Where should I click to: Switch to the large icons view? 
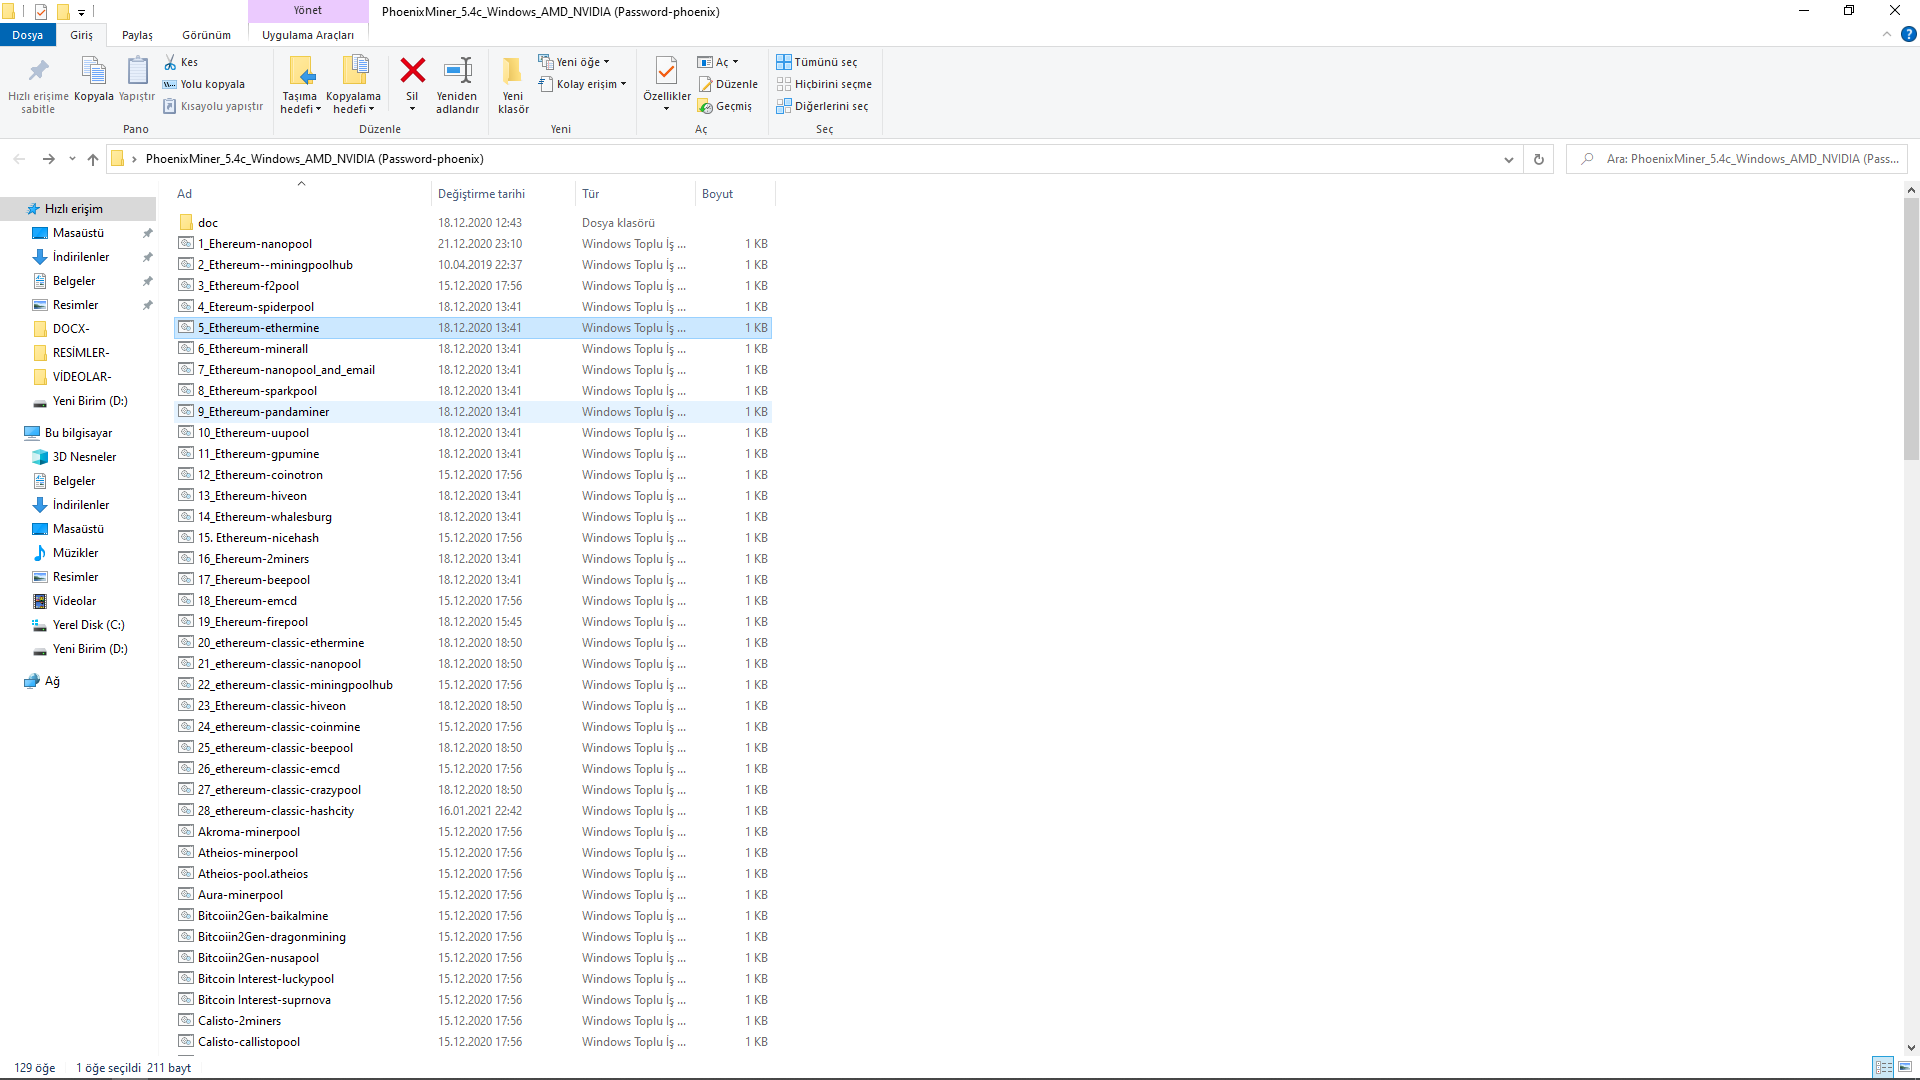[x=1905, y=1067]
